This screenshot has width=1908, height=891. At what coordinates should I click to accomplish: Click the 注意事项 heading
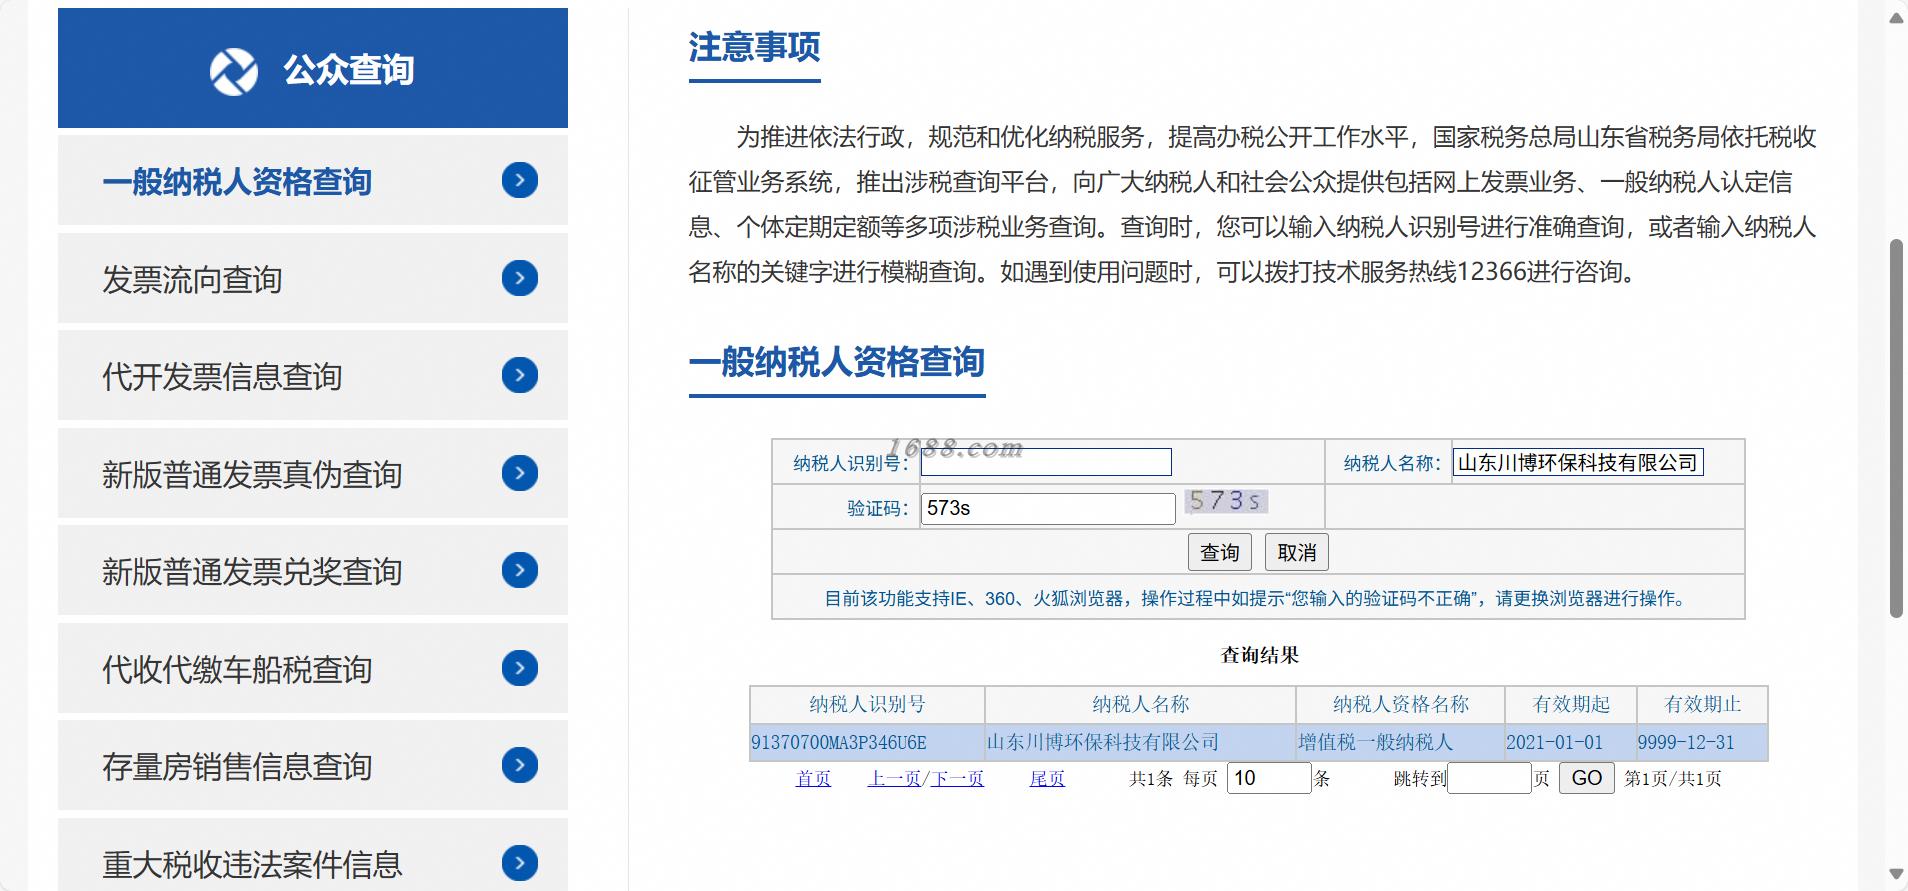(x=754, y=47)
